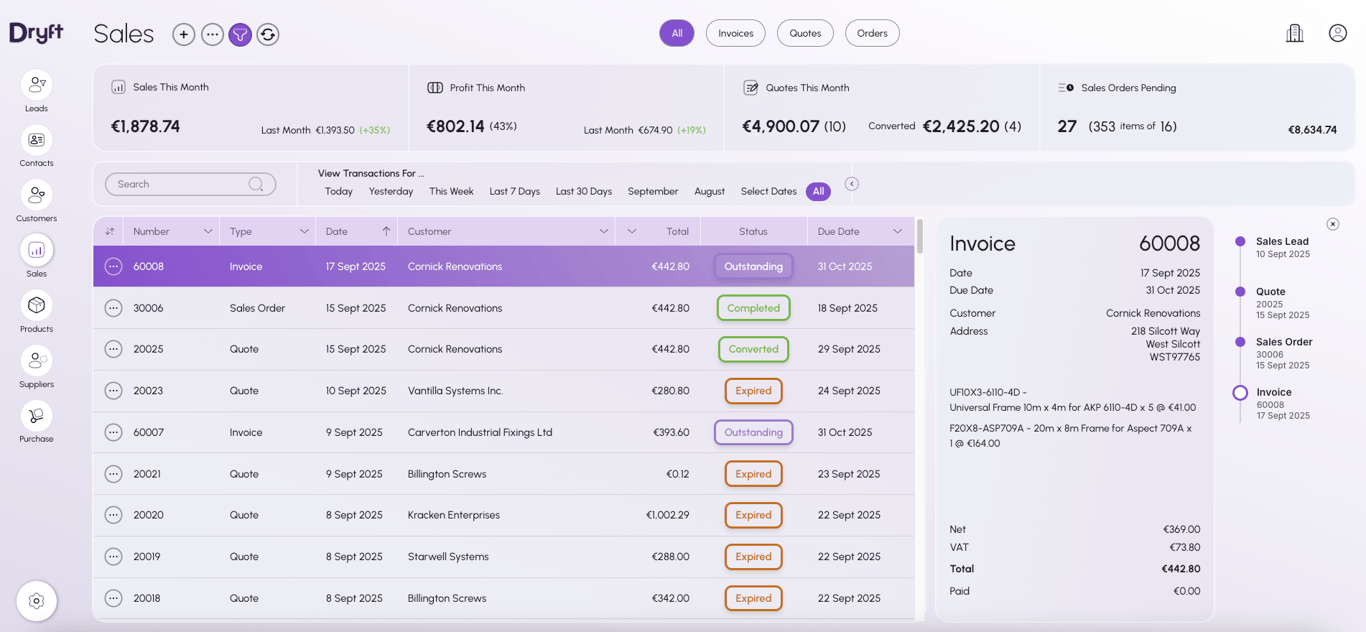Select the All date range pill
This screenshot has width=1366, height=632.
(x=818, y=191)
